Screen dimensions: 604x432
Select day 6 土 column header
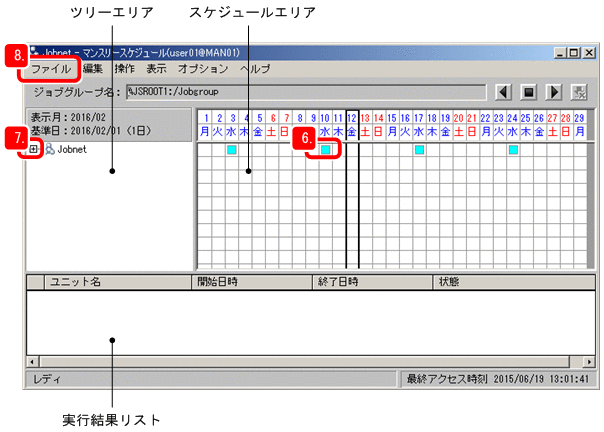(272, 125)
